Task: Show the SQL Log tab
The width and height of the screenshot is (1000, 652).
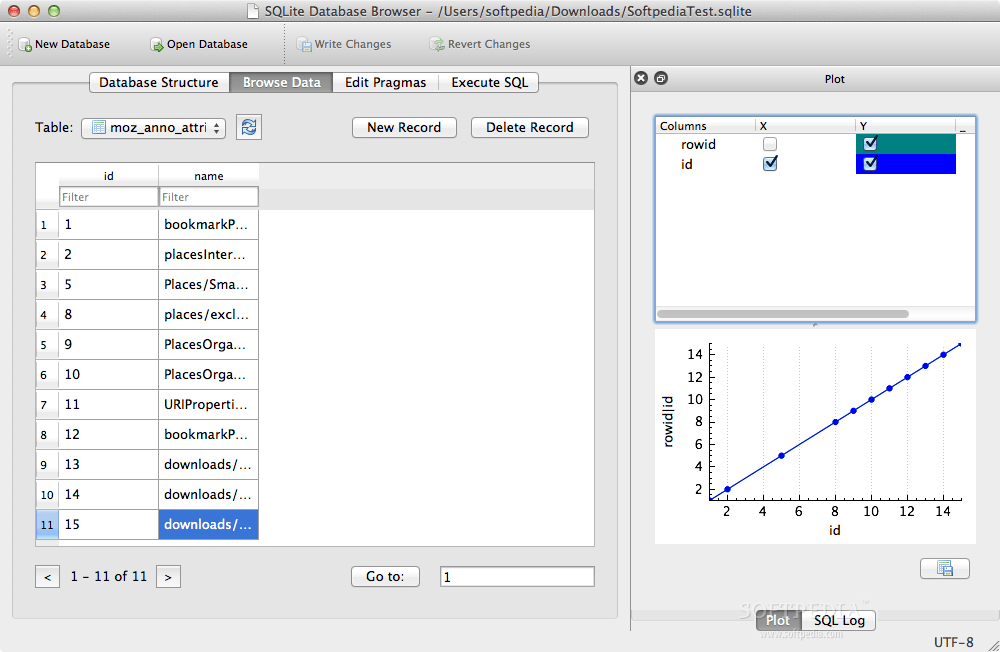Action: click(839, 620)
